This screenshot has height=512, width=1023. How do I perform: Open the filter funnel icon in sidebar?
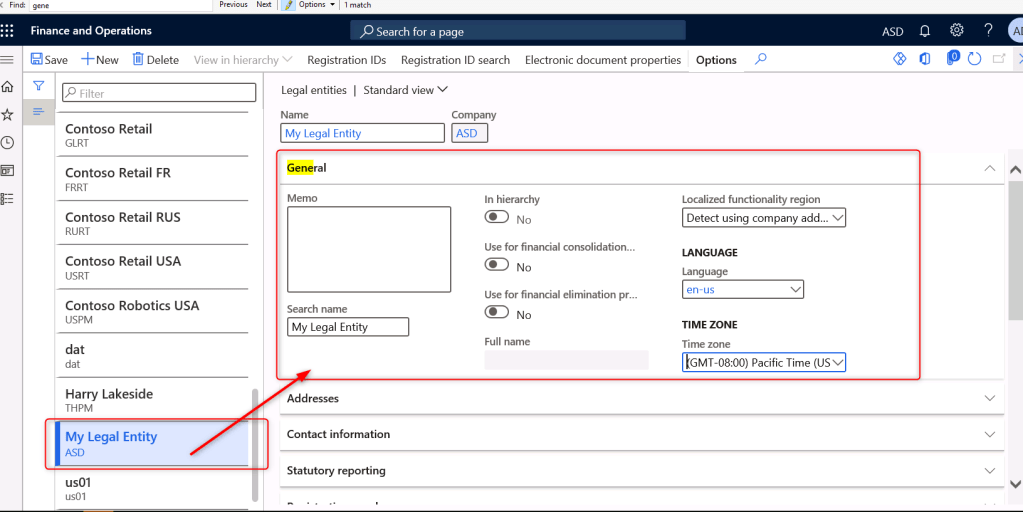[38, 87]
